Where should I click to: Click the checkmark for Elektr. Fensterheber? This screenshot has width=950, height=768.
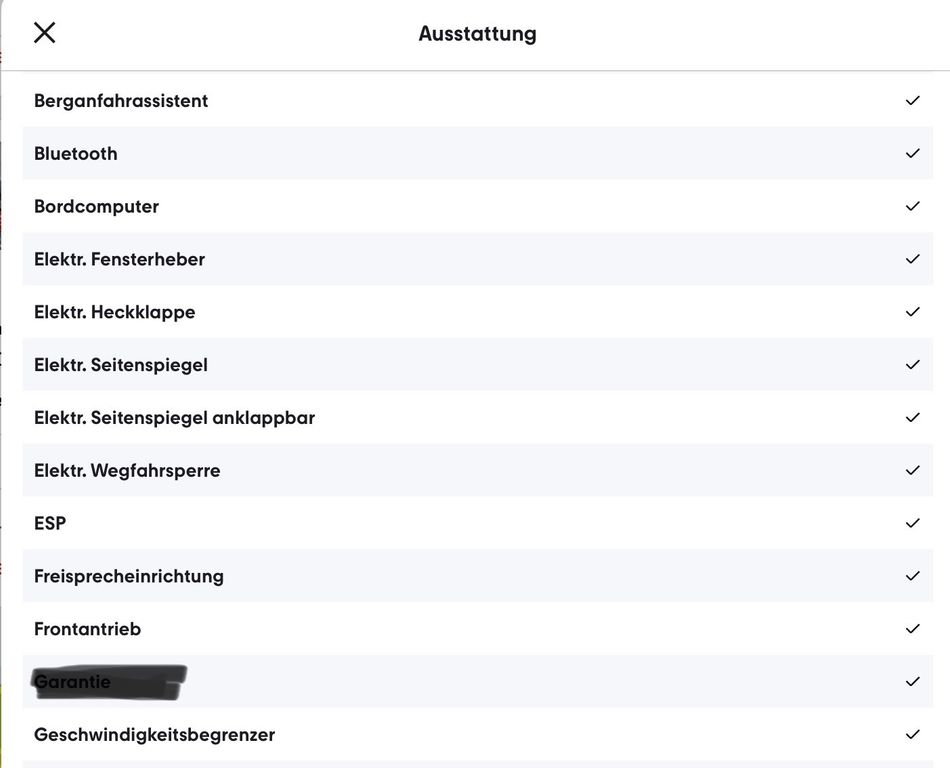[912, 259]
